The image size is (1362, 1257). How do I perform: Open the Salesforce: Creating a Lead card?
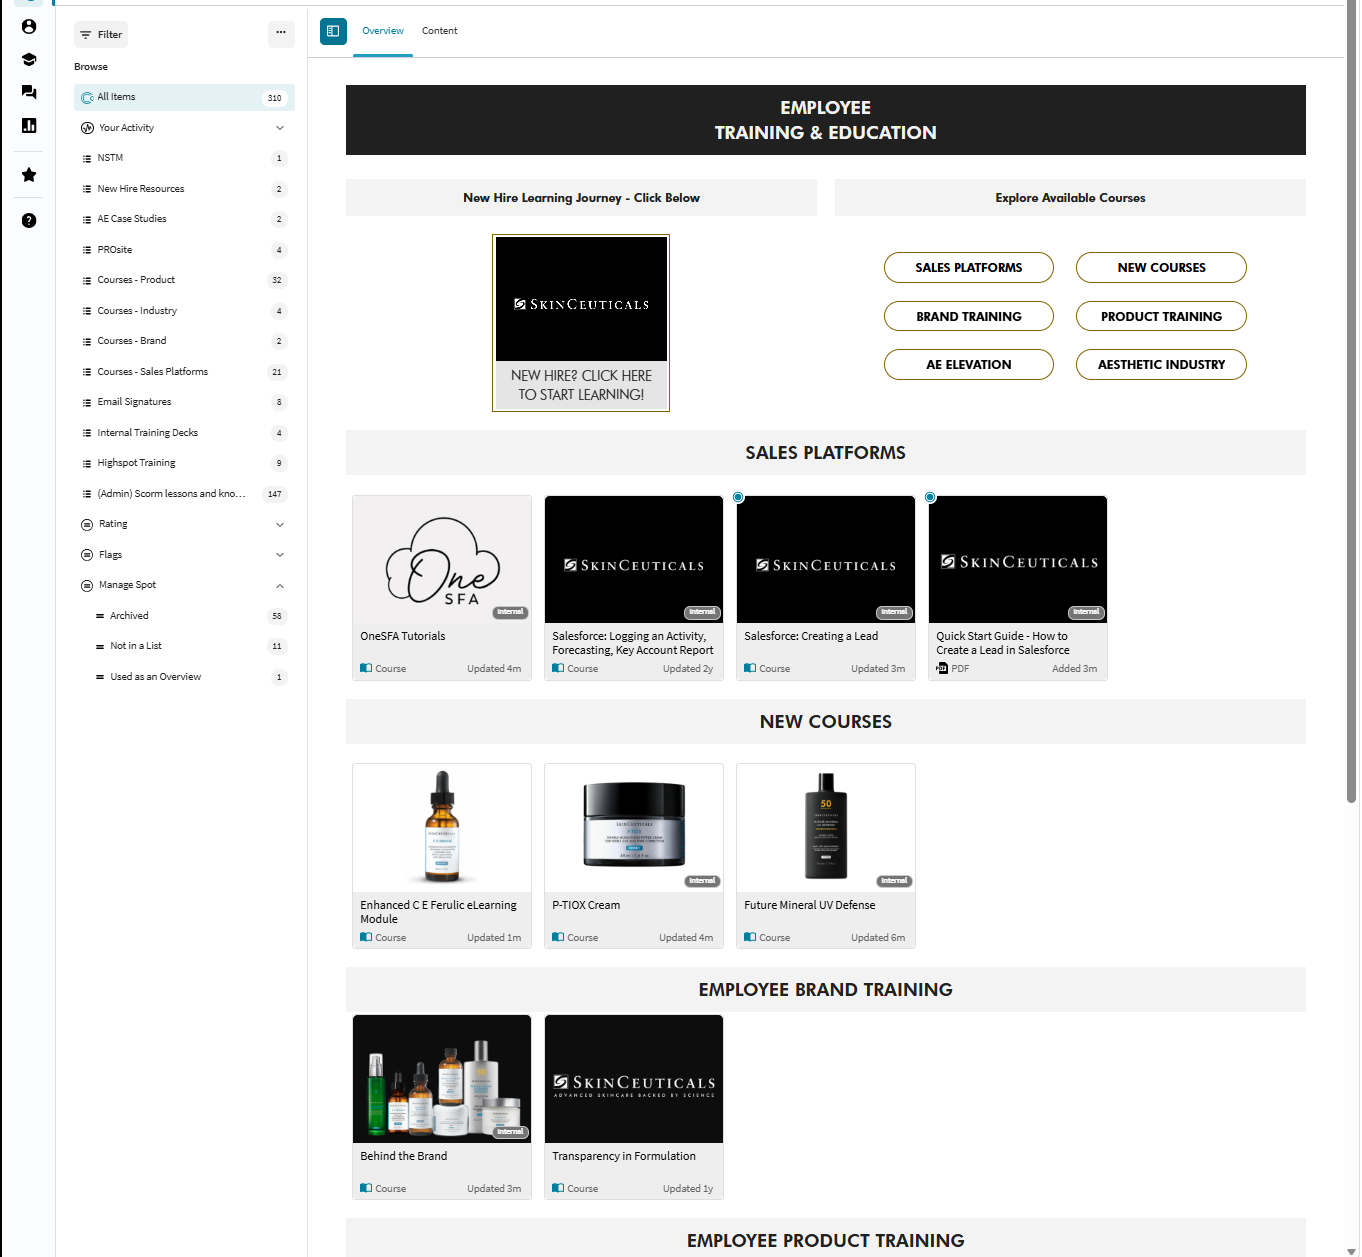point(826,588)
